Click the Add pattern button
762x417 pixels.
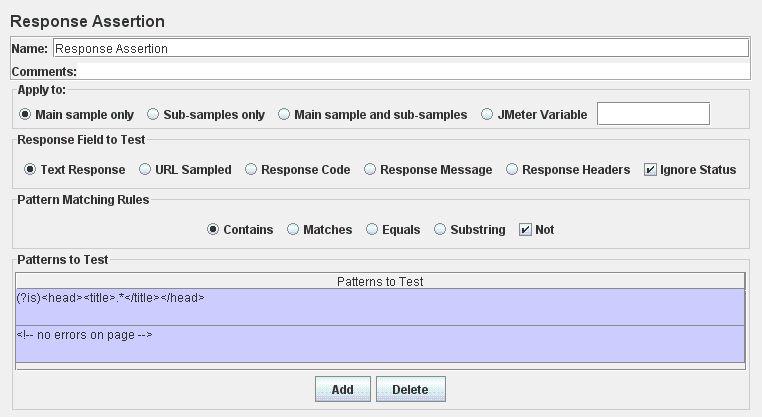342,389
